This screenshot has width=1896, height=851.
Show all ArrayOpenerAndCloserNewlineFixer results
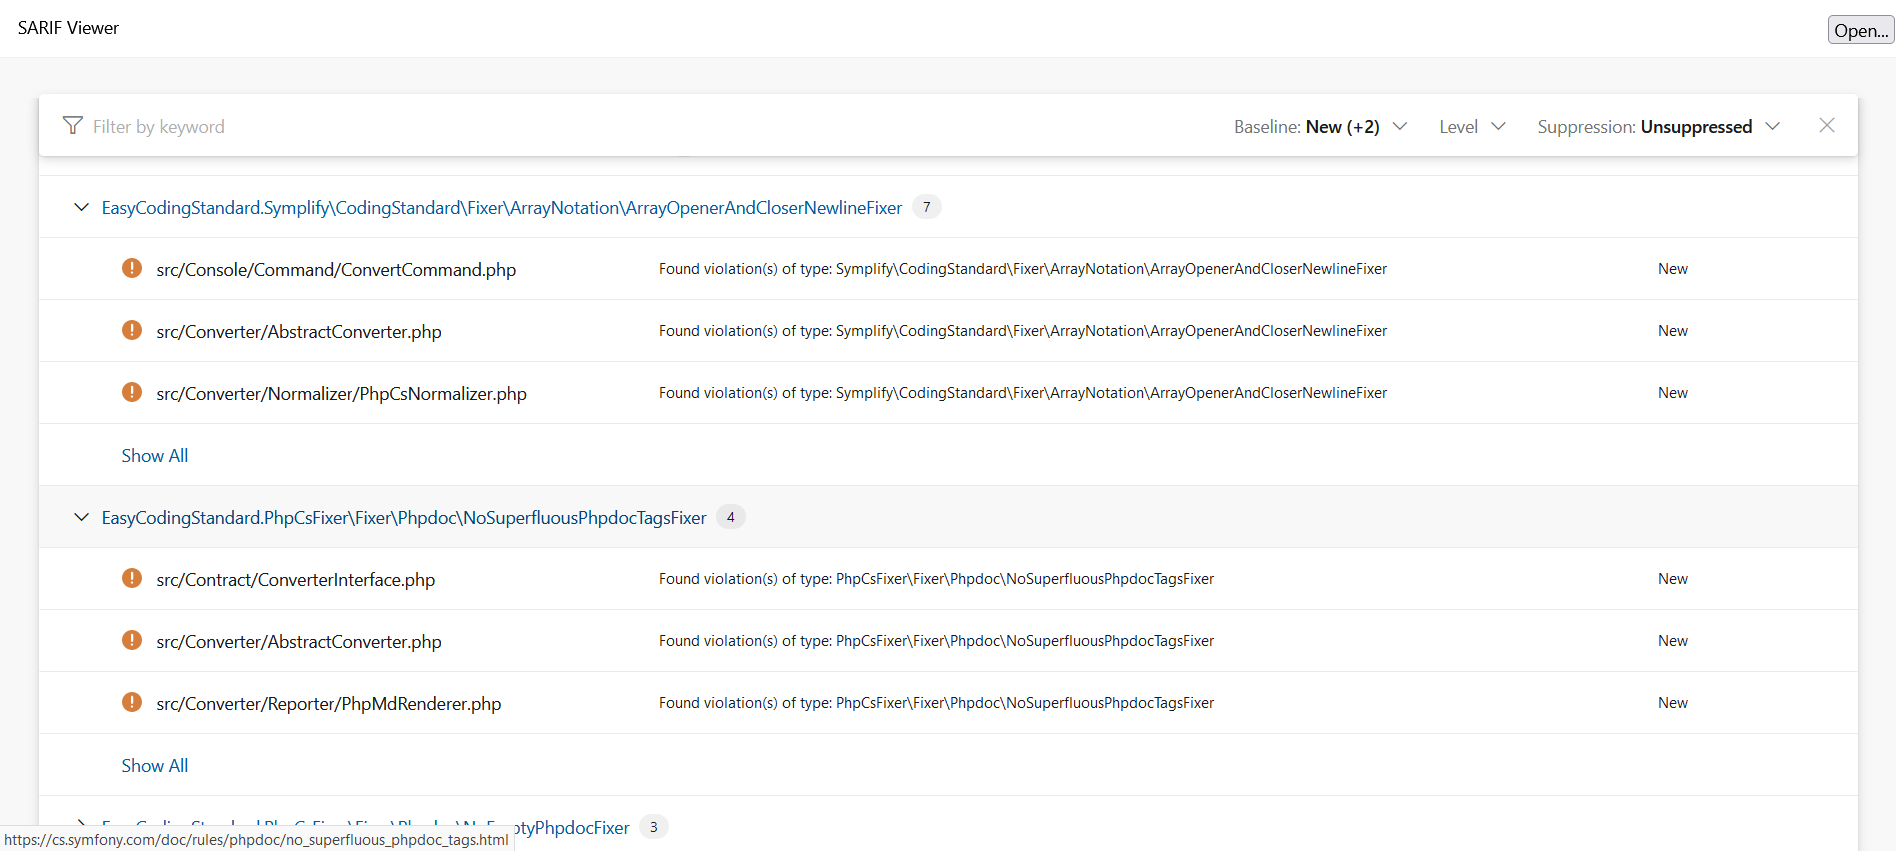click(154, 456)
